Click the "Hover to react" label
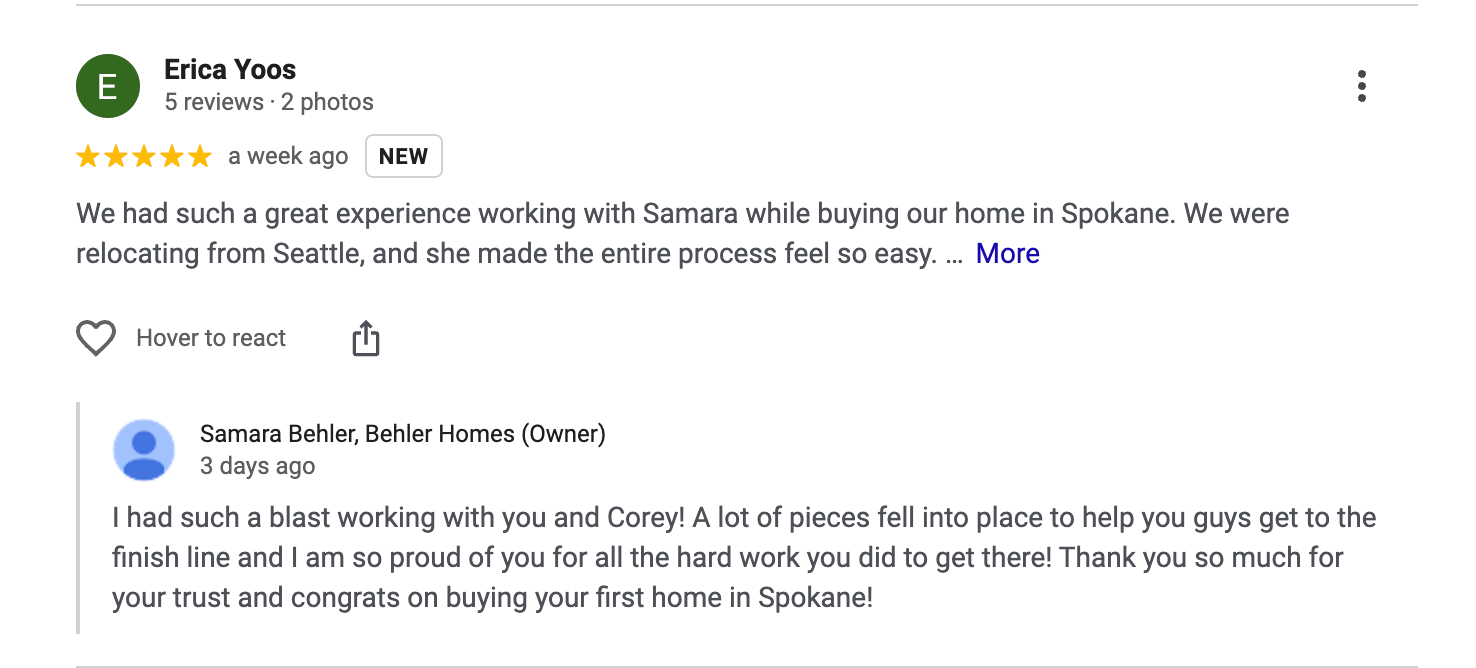This screenshot has height=668, width=1476. point(211,339)
